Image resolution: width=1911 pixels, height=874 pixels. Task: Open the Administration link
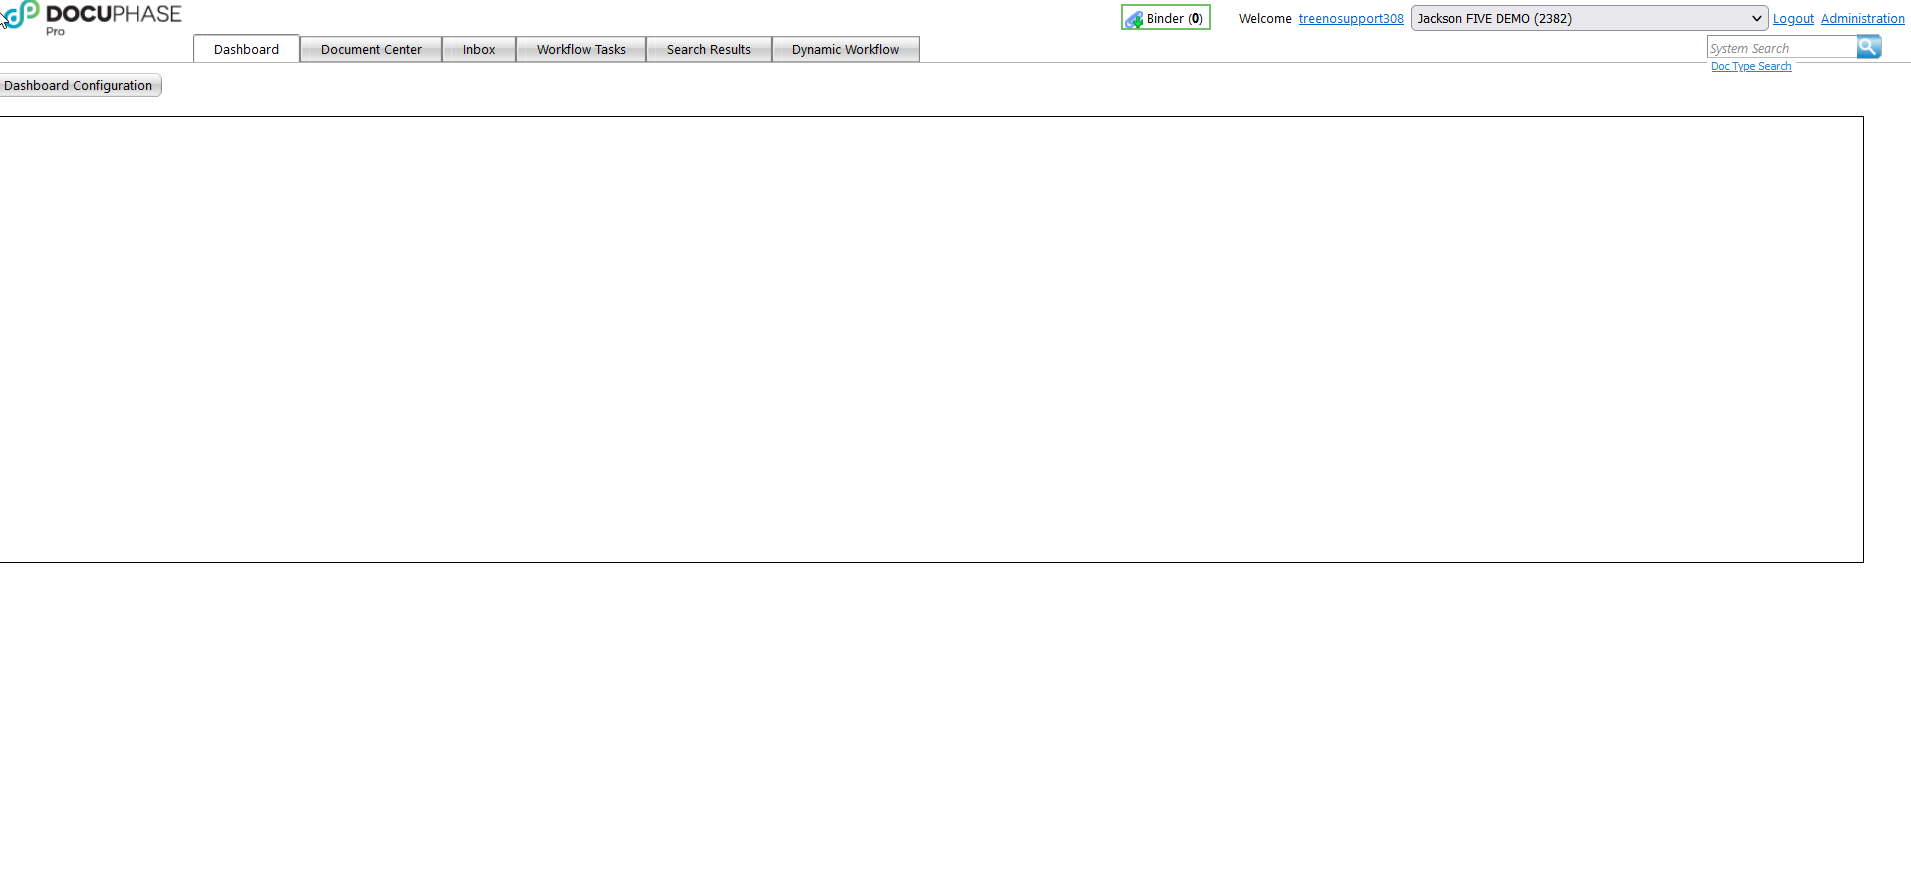tap(1862, 18)
